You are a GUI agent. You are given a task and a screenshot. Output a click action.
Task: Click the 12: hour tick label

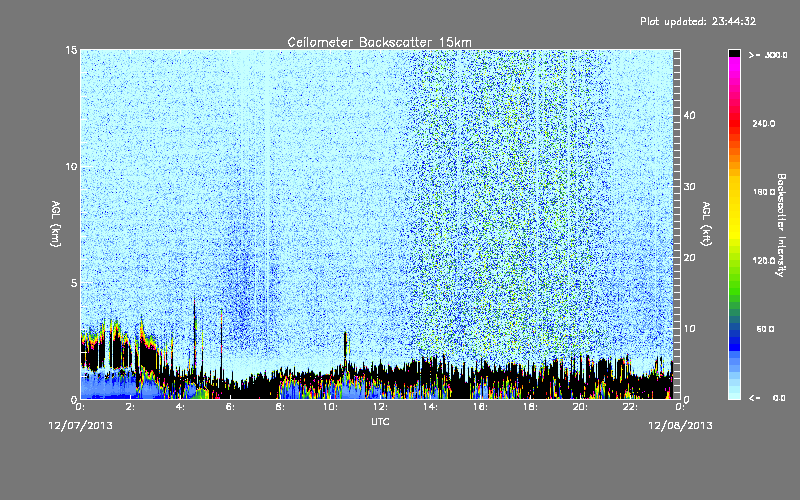[x=380, y=407]
